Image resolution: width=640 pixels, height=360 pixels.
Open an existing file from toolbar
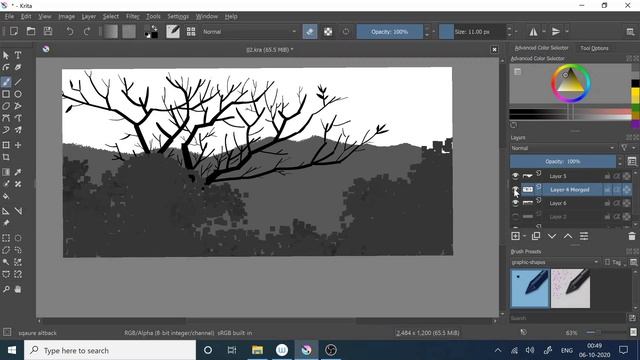pos(31,31)
